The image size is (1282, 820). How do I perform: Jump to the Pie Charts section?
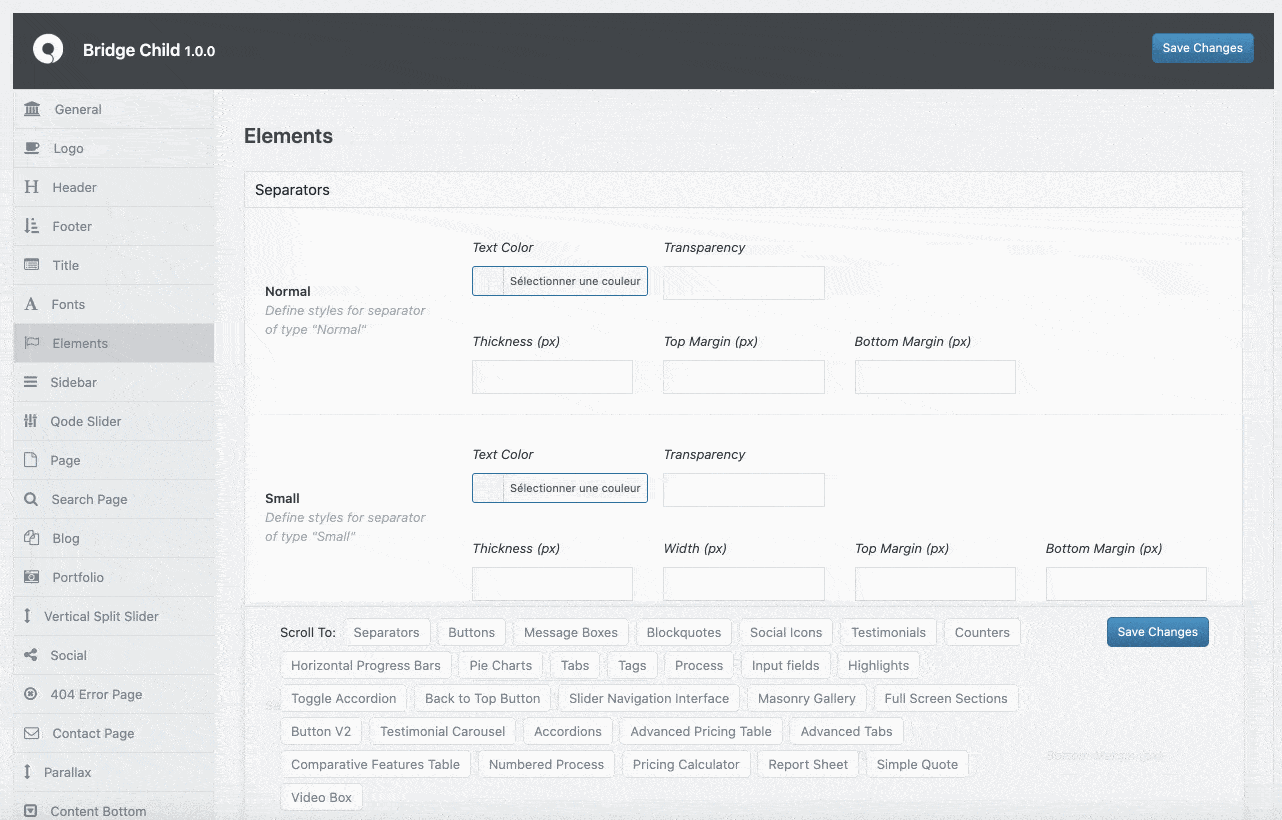coord(500,665)
